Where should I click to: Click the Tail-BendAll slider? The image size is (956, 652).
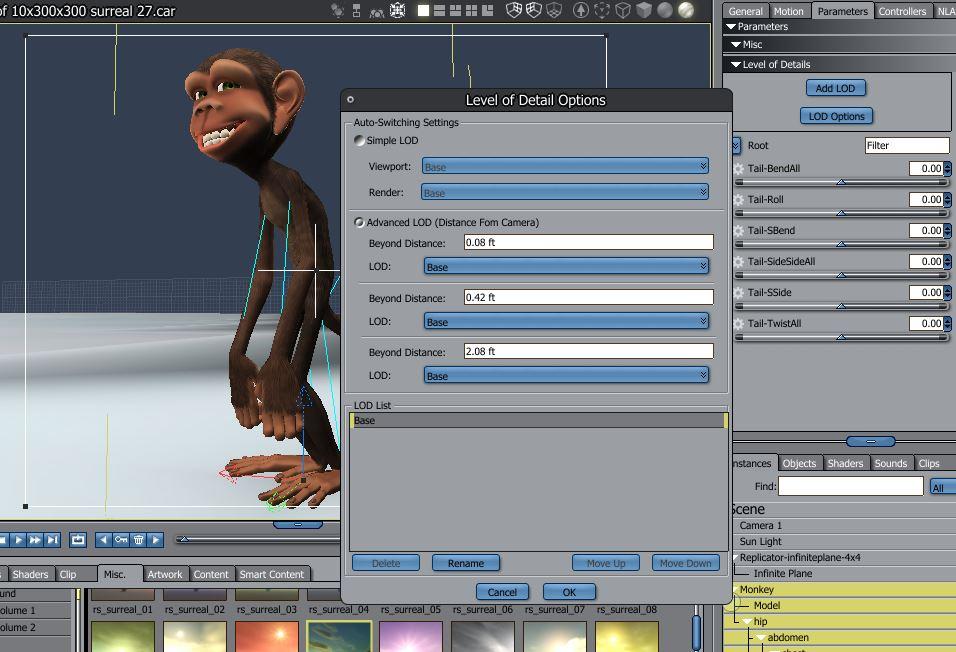pyautogui.click(x=842, y=182)
